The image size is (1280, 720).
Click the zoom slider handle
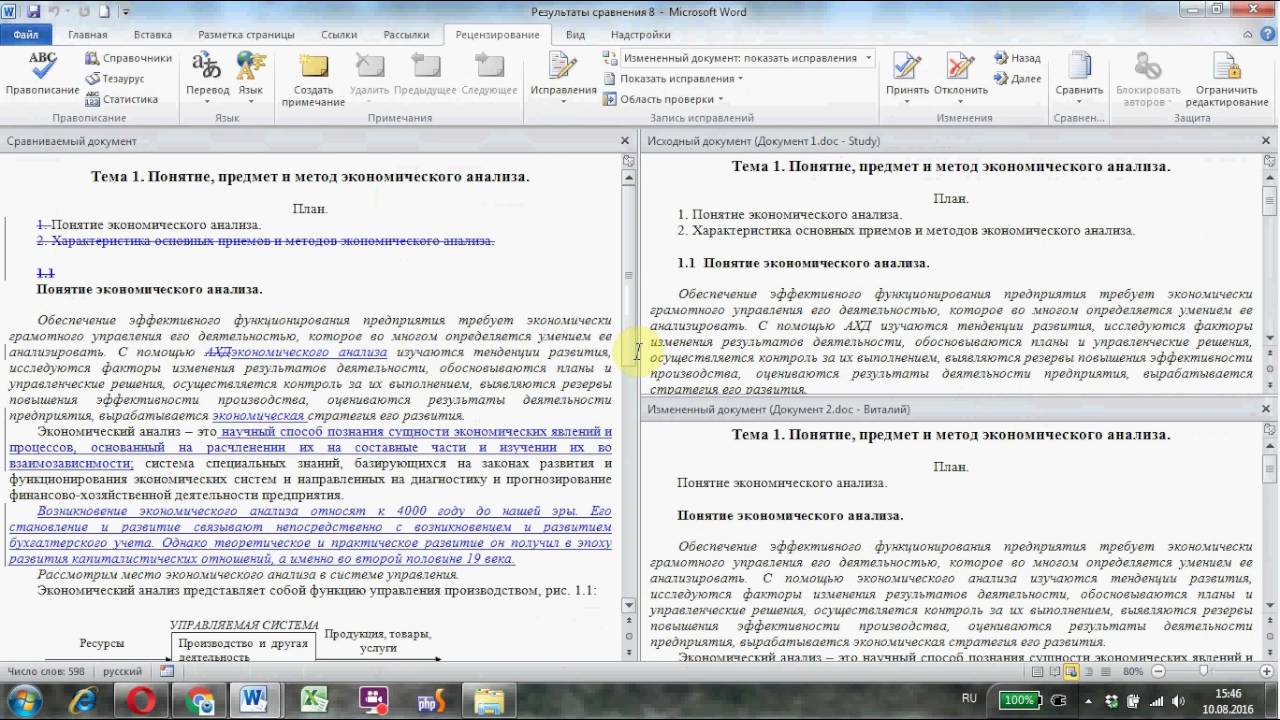(1202, 672)
